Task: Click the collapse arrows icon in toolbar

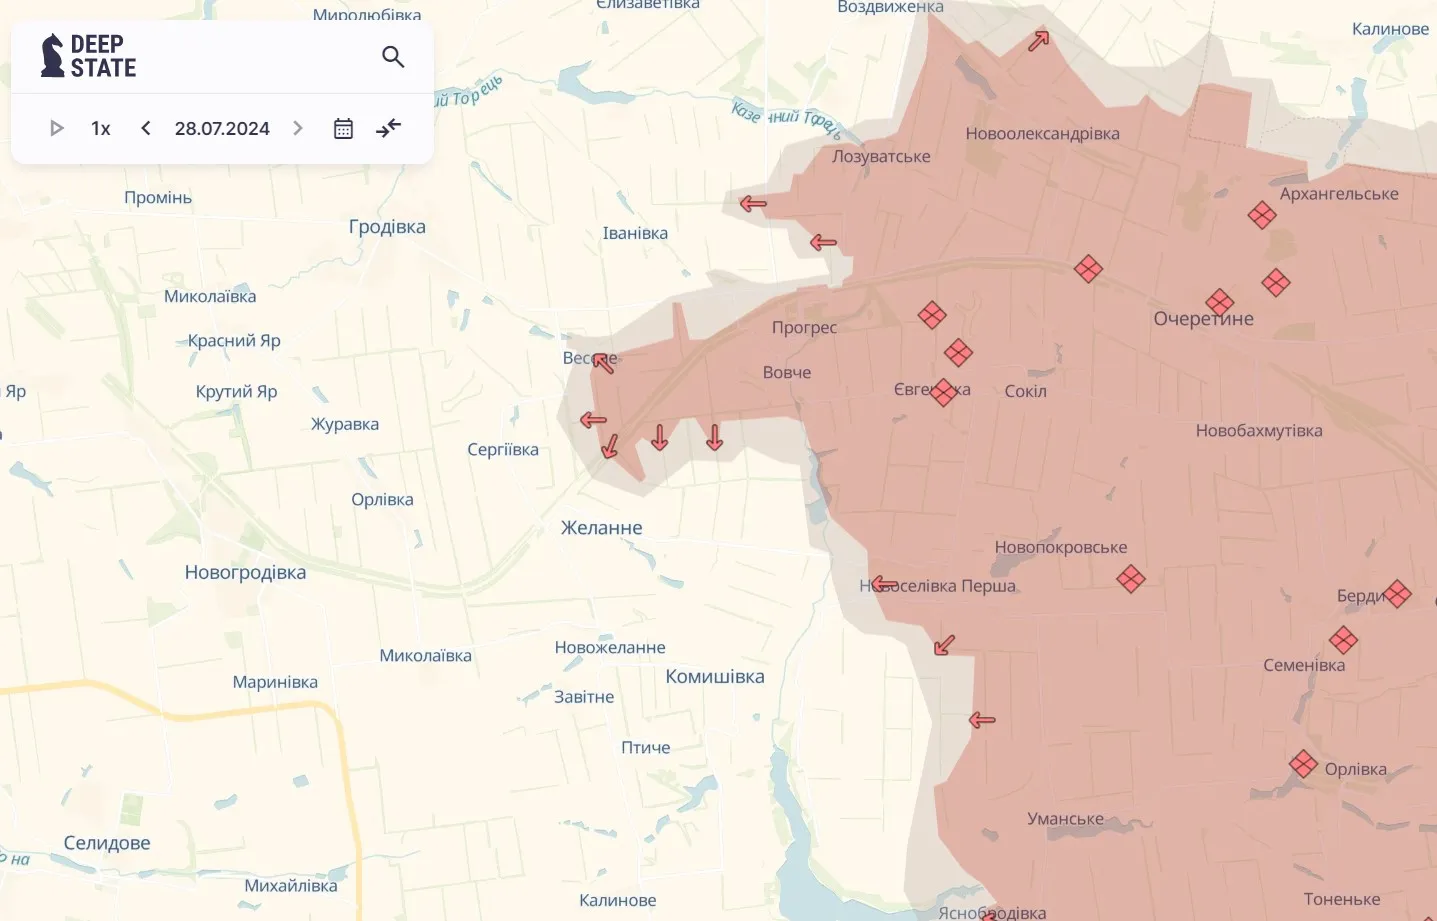Action: pos(388,128)
